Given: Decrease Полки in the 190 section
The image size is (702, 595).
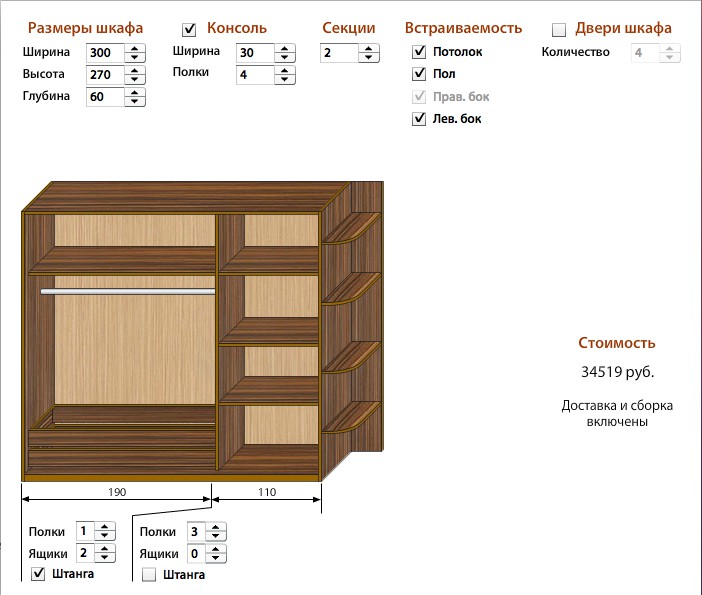Looking at the screenshot, I should [105, 535].
